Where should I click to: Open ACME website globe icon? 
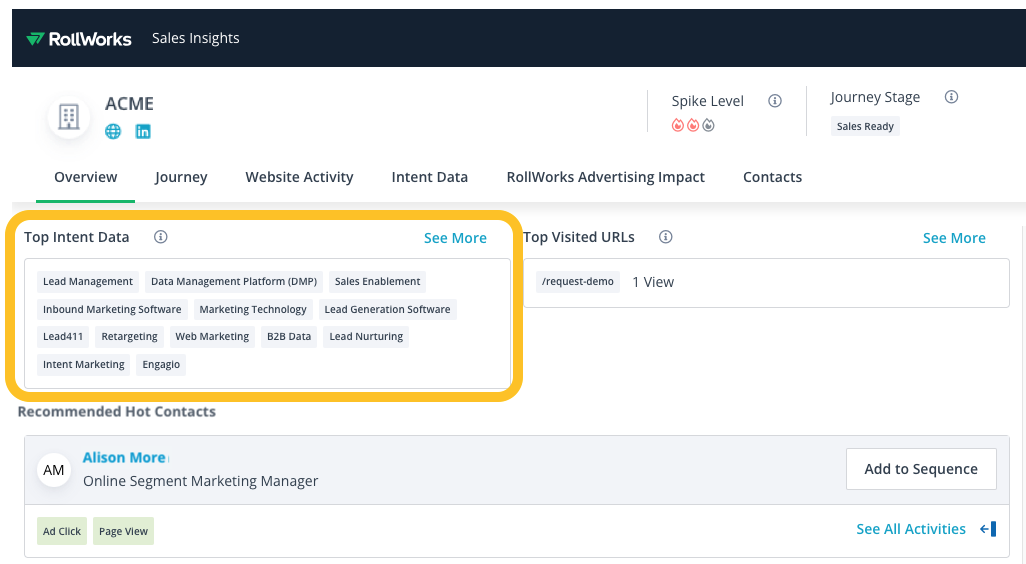pyautogui.click(x=113, y=132)
